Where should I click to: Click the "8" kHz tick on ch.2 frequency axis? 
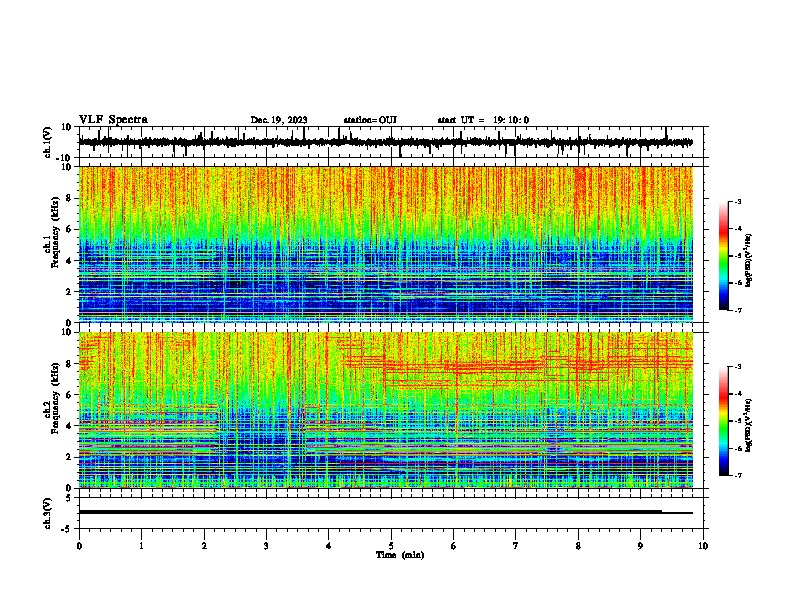point(70,364)
